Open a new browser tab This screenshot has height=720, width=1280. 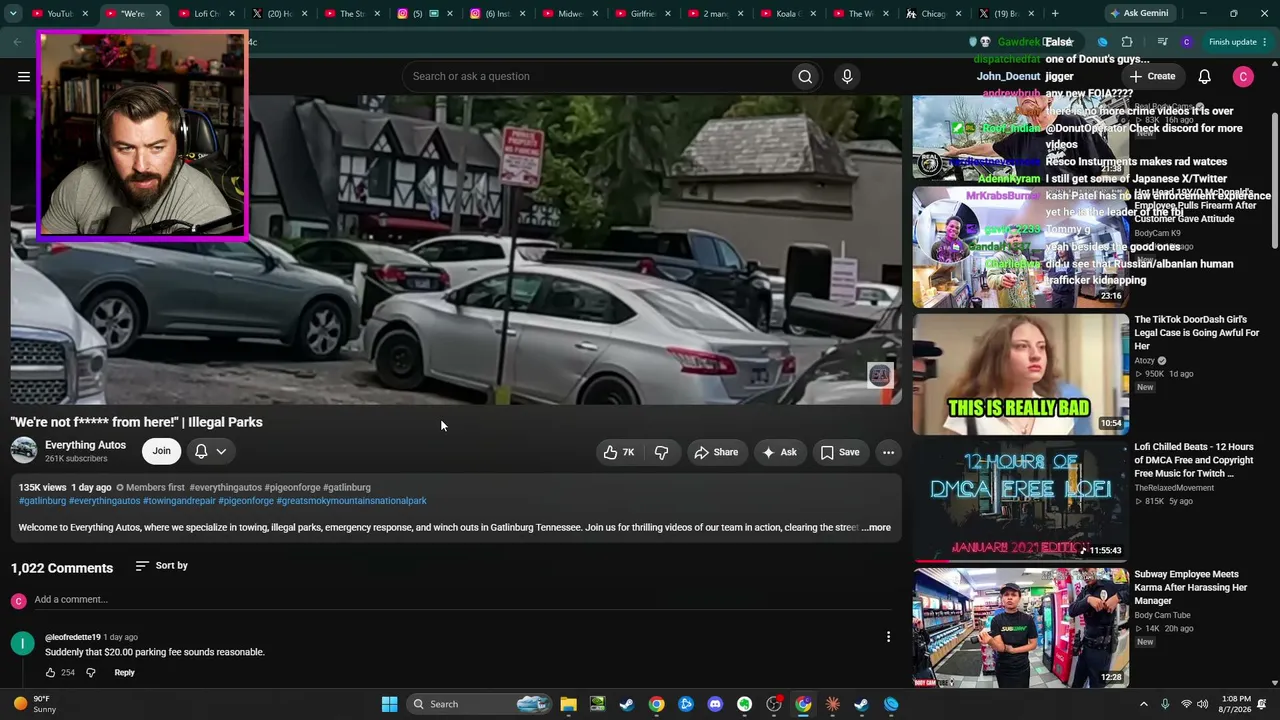click(x=1055, y=14)
